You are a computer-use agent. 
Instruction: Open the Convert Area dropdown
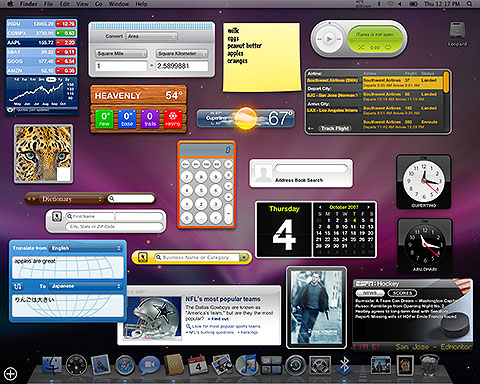(x=151, y=36)
